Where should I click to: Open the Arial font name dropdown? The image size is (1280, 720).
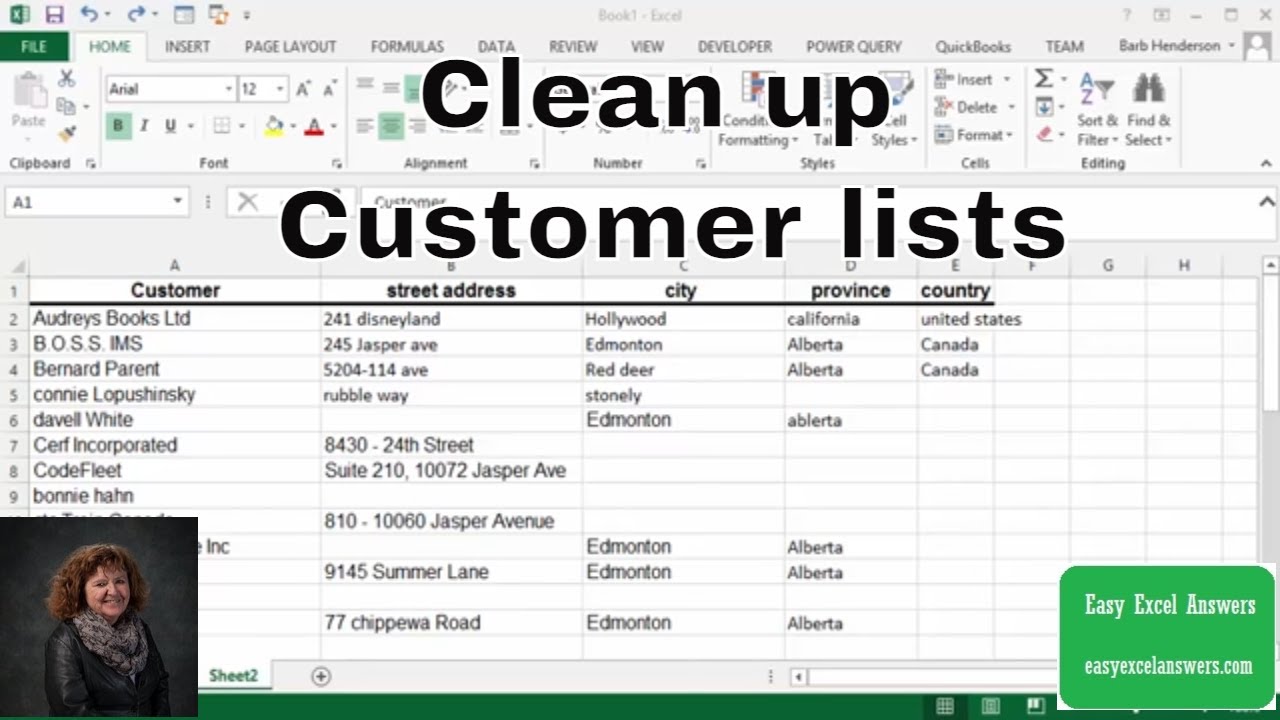[228, 89]
